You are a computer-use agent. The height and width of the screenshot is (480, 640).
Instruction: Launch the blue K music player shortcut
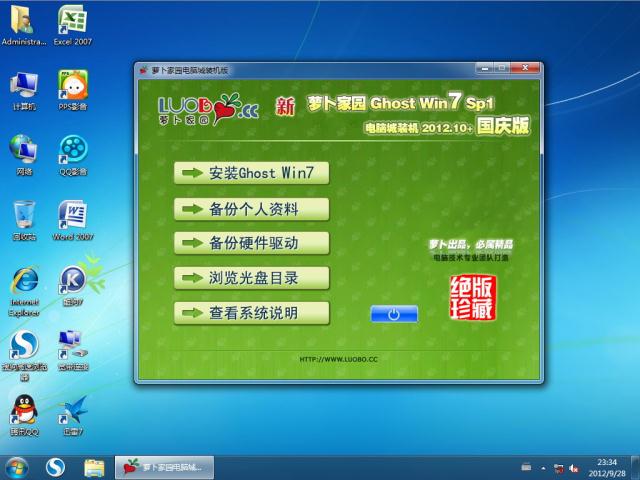[73, 285]
